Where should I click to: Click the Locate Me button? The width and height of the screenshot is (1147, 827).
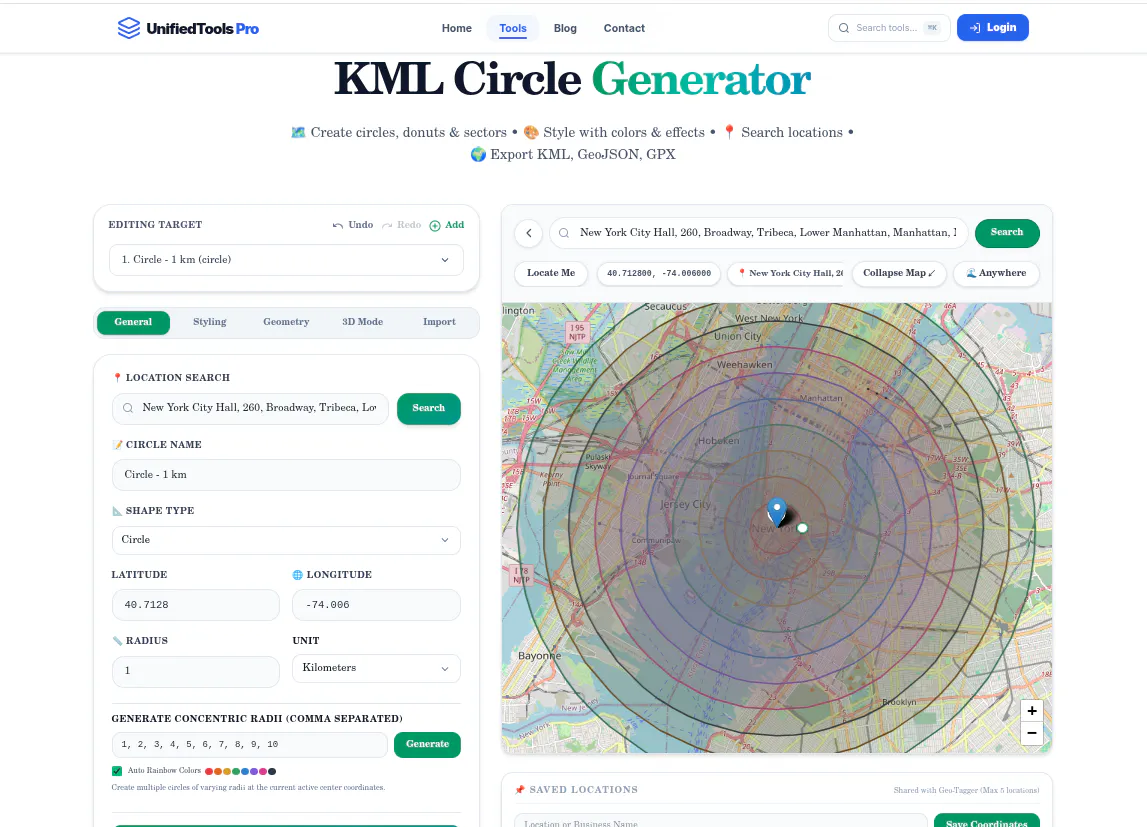(551, 273)
